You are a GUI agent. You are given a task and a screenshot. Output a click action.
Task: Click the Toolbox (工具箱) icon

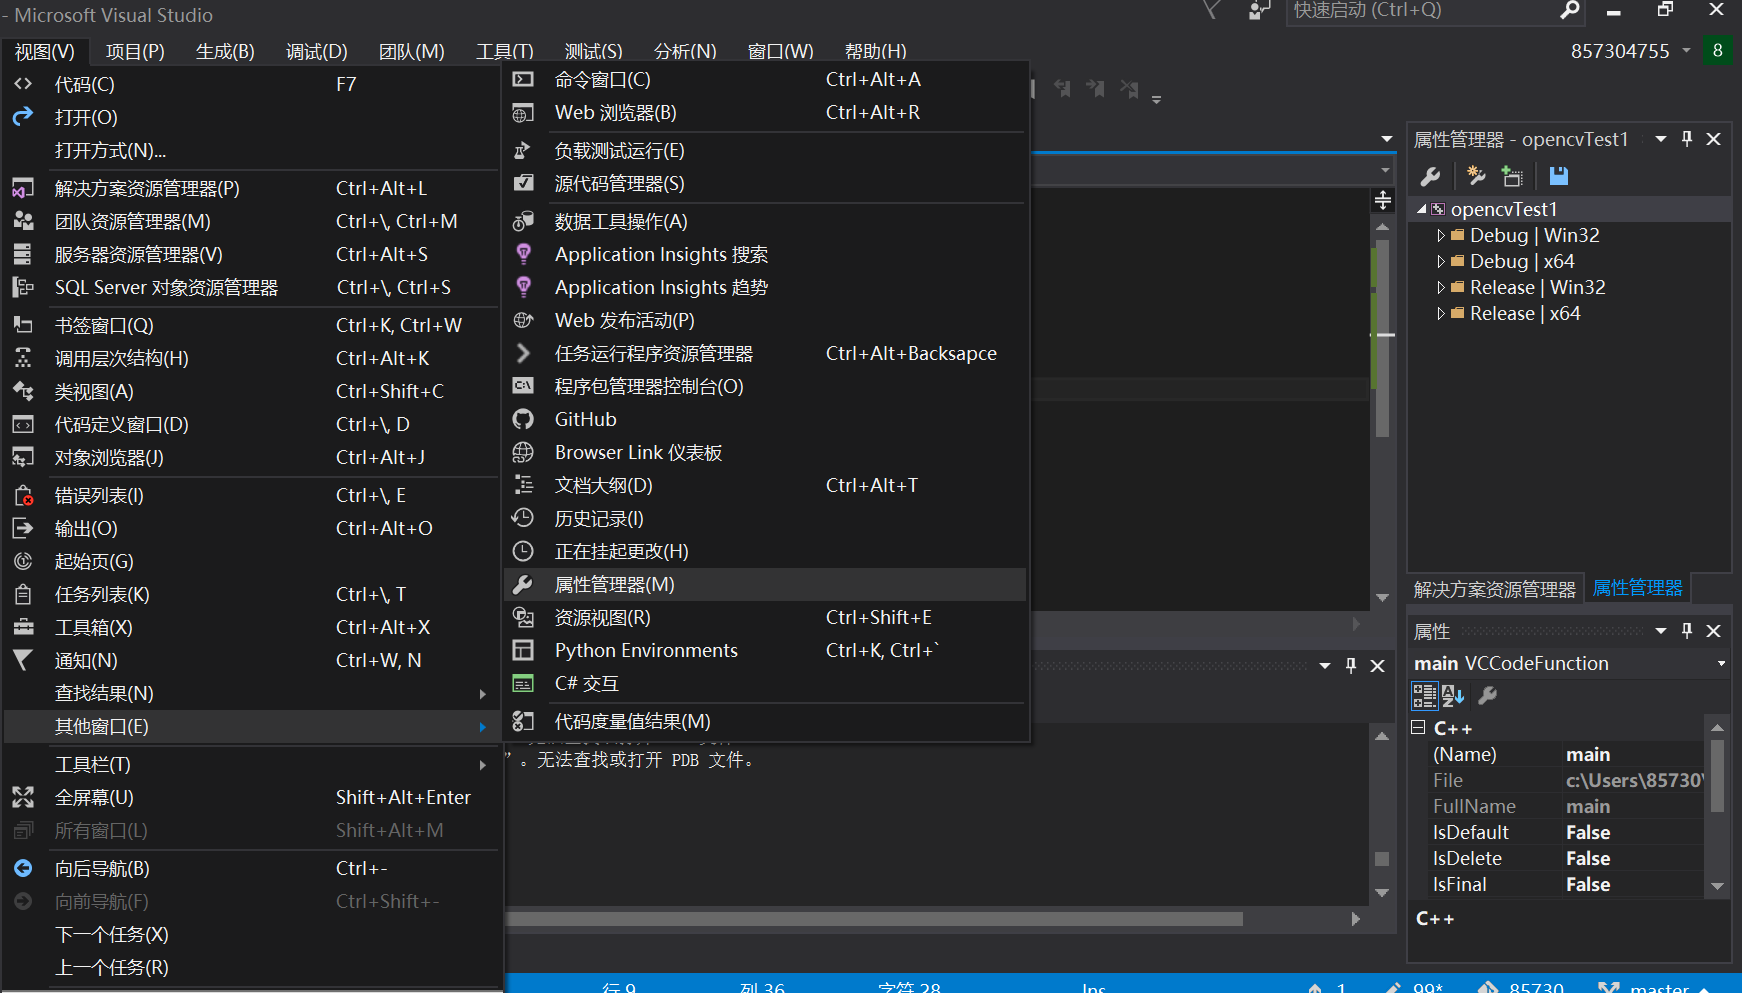(x=23, y=627)
